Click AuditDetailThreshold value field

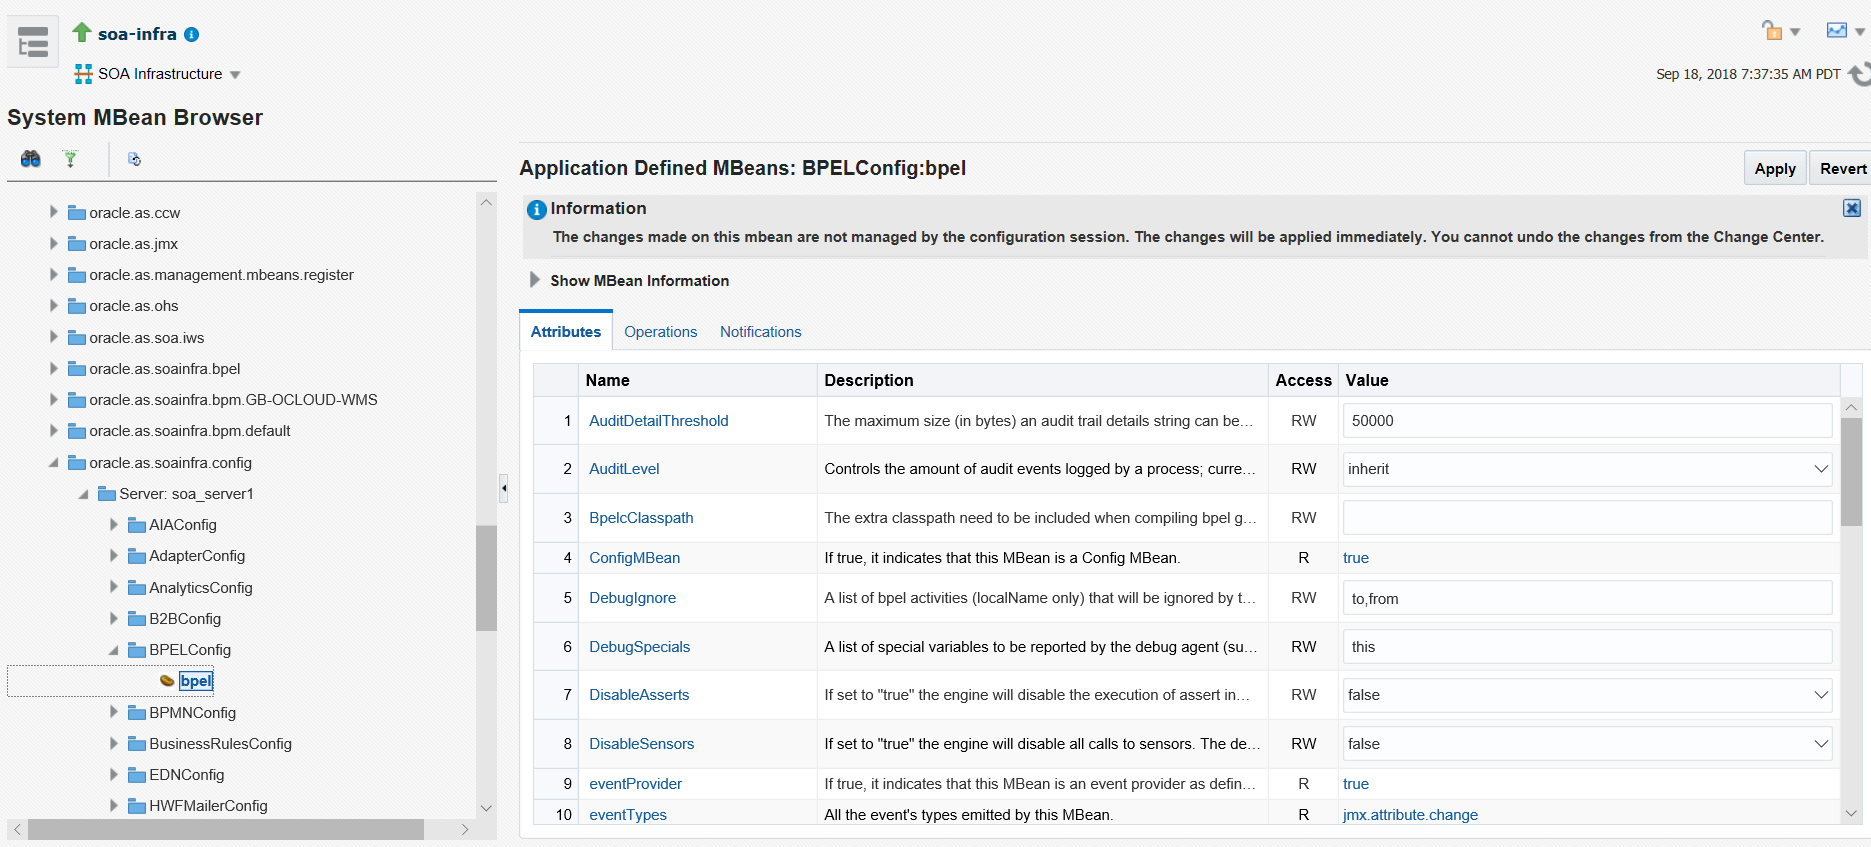[1587, 421]
